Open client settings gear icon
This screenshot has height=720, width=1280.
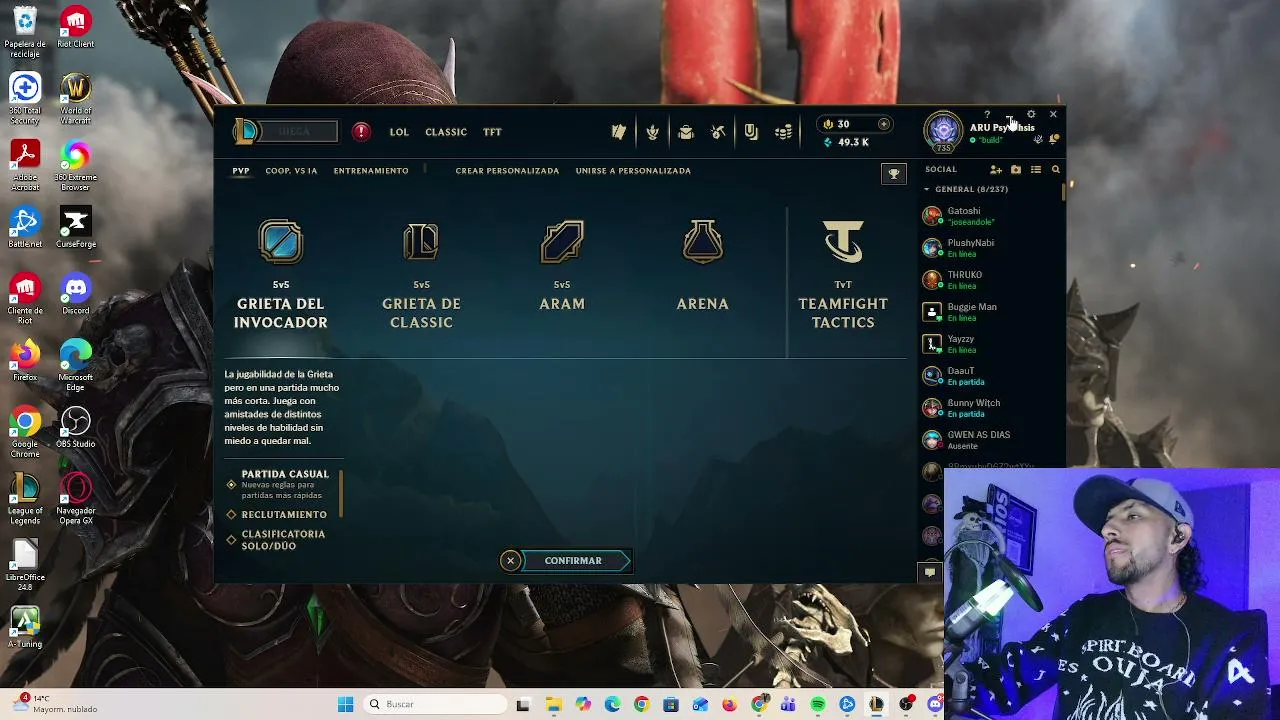click(x=1031, y=114)
